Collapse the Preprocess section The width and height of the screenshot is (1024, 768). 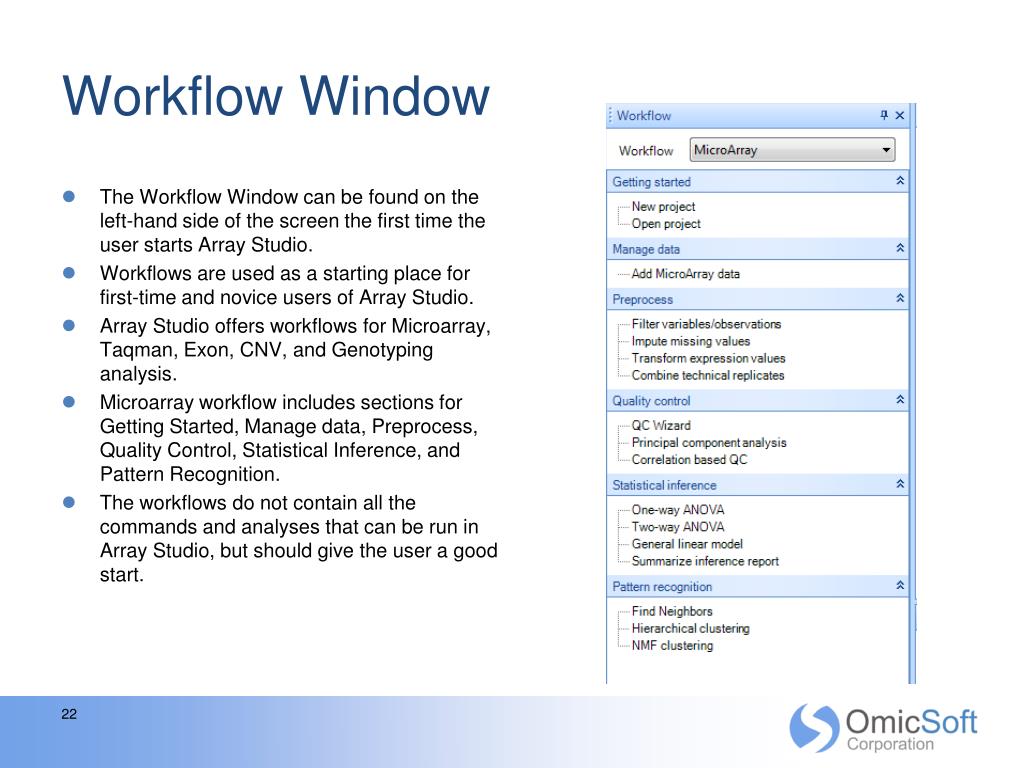(900, 298)
